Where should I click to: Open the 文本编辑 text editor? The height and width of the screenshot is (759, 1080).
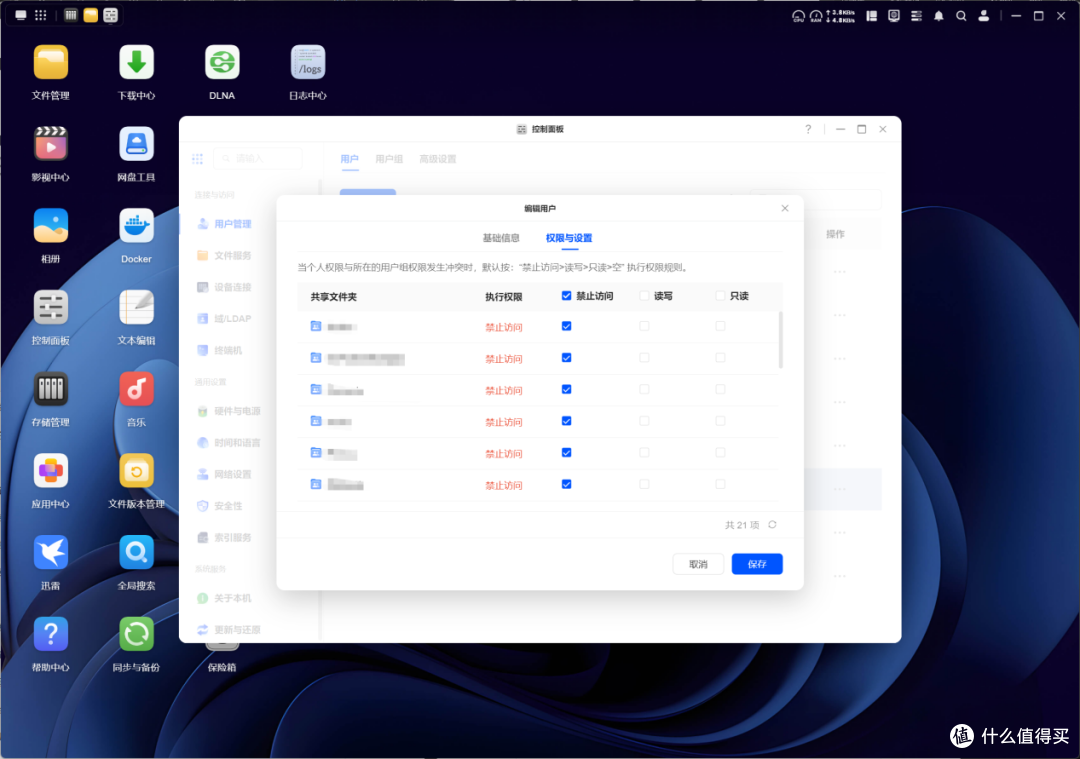136,308
